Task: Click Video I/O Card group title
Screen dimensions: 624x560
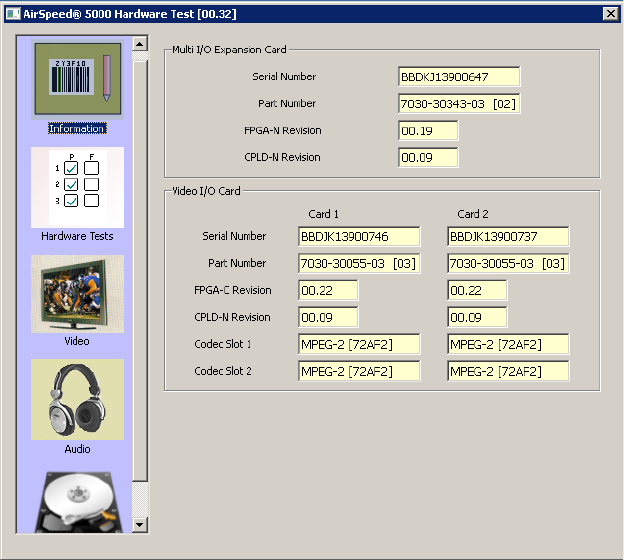Action: 206,191
